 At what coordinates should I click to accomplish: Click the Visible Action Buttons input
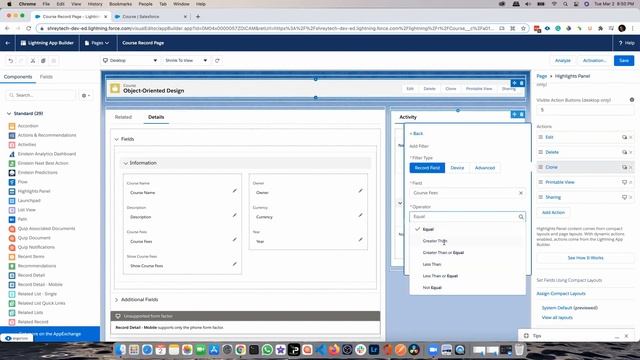(x=585, y=110)
